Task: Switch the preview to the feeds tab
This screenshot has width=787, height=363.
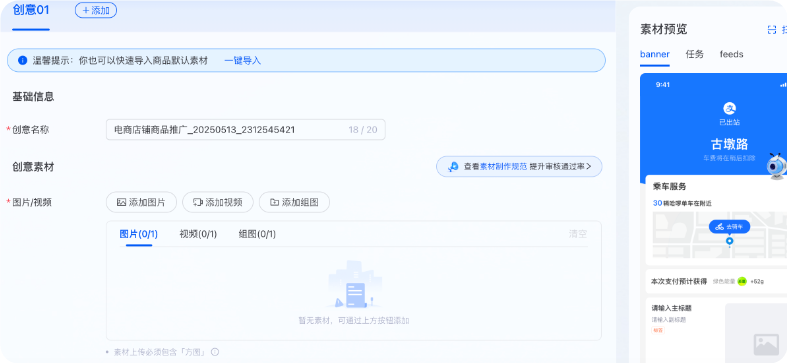Action: coord(731,54)
